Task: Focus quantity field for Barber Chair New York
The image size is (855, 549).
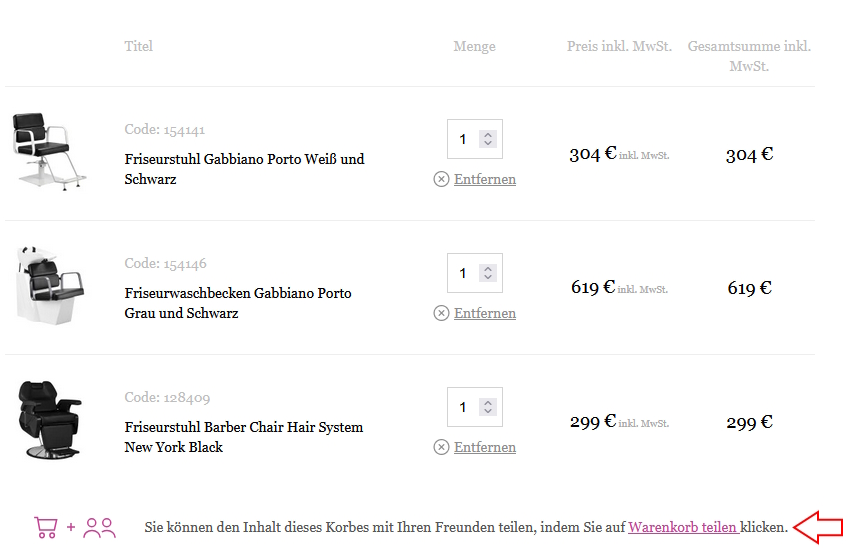Action: [x=464, y=407]
